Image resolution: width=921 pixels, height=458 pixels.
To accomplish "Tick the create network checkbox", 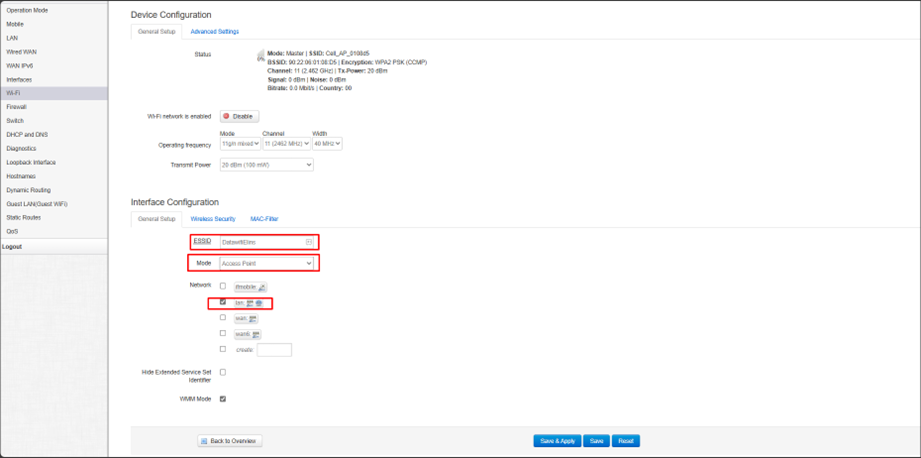I will click(x=223, y=349).
